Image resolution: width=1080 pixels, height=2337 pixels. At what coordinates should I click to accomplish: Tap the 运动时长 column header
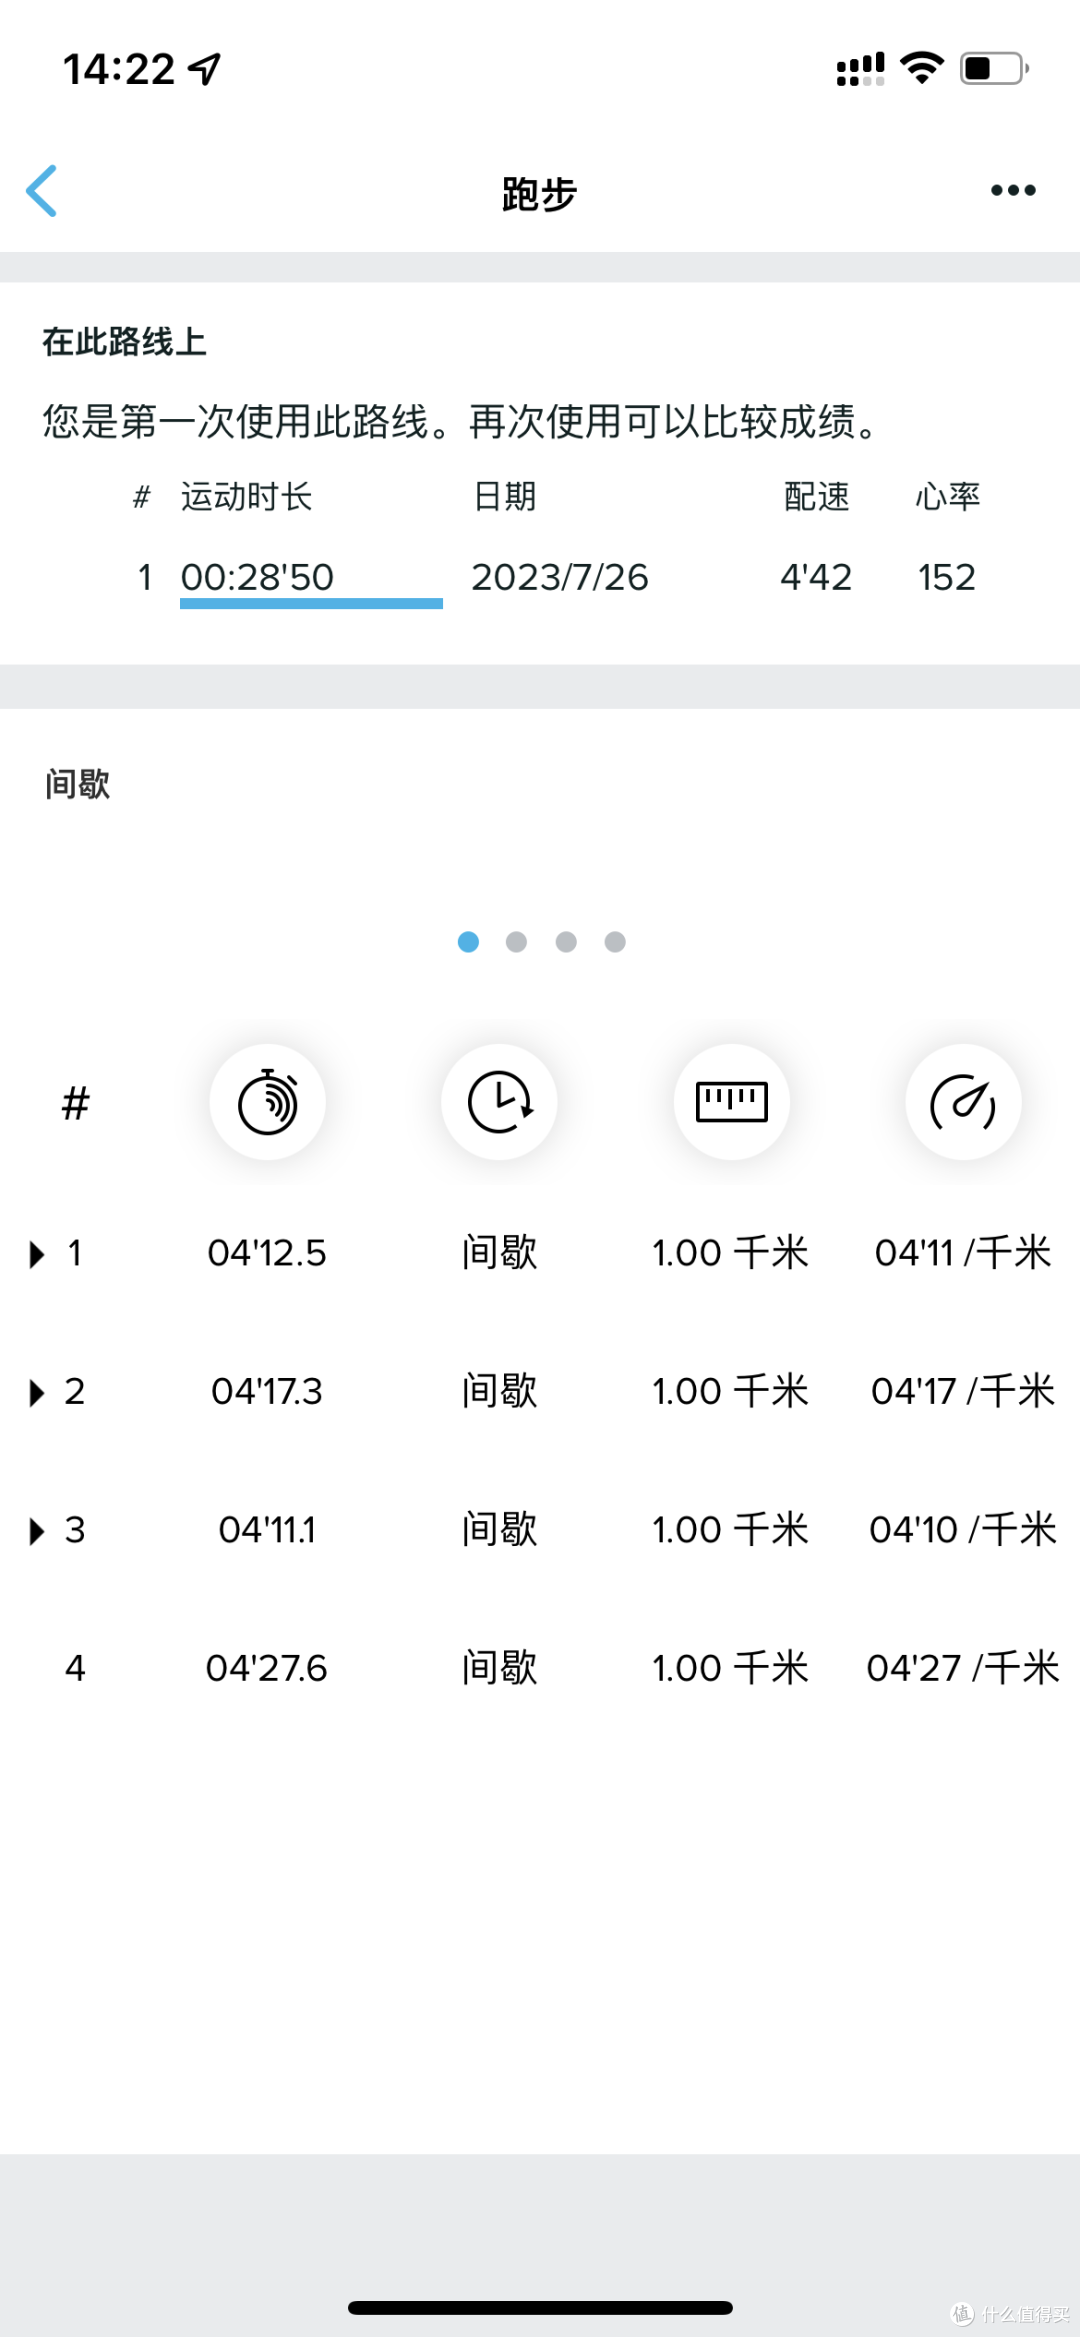coord(246,496)
